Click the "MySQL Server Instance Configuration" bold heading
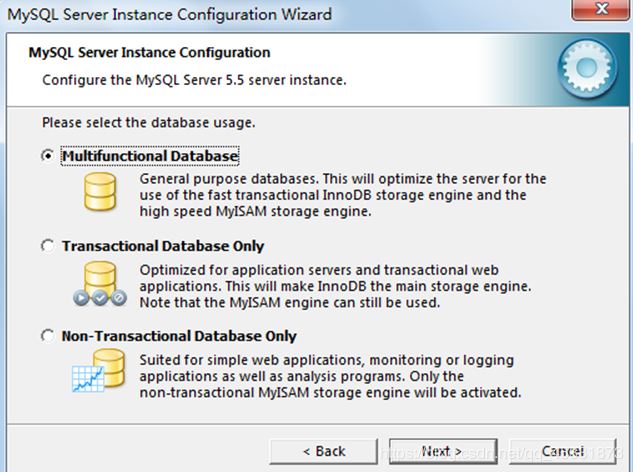 click(148, 52)
